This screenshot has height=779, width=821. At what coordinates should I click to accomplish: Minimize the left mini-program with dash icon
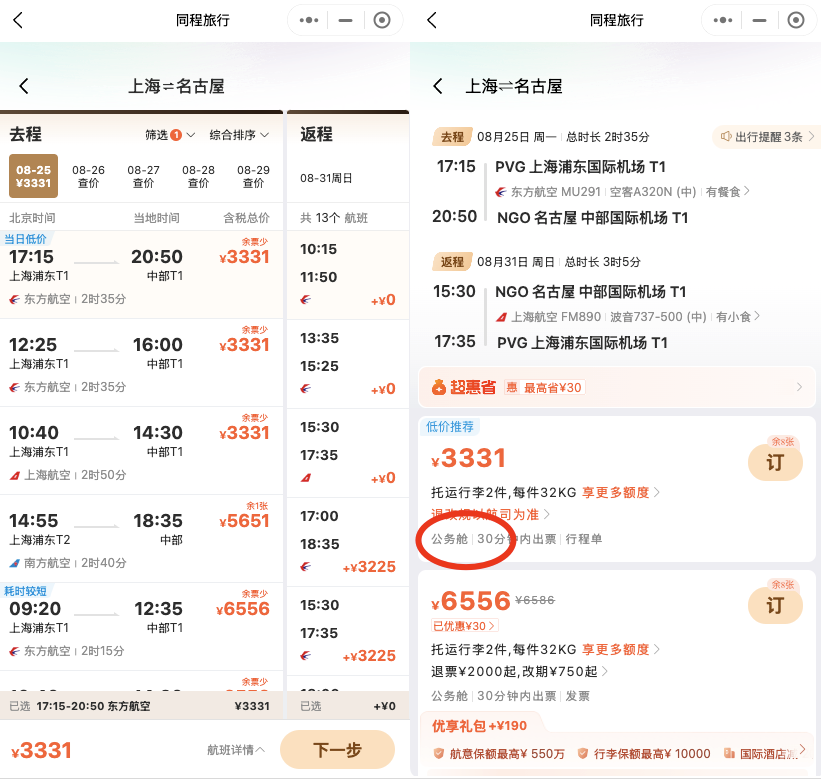345,20
